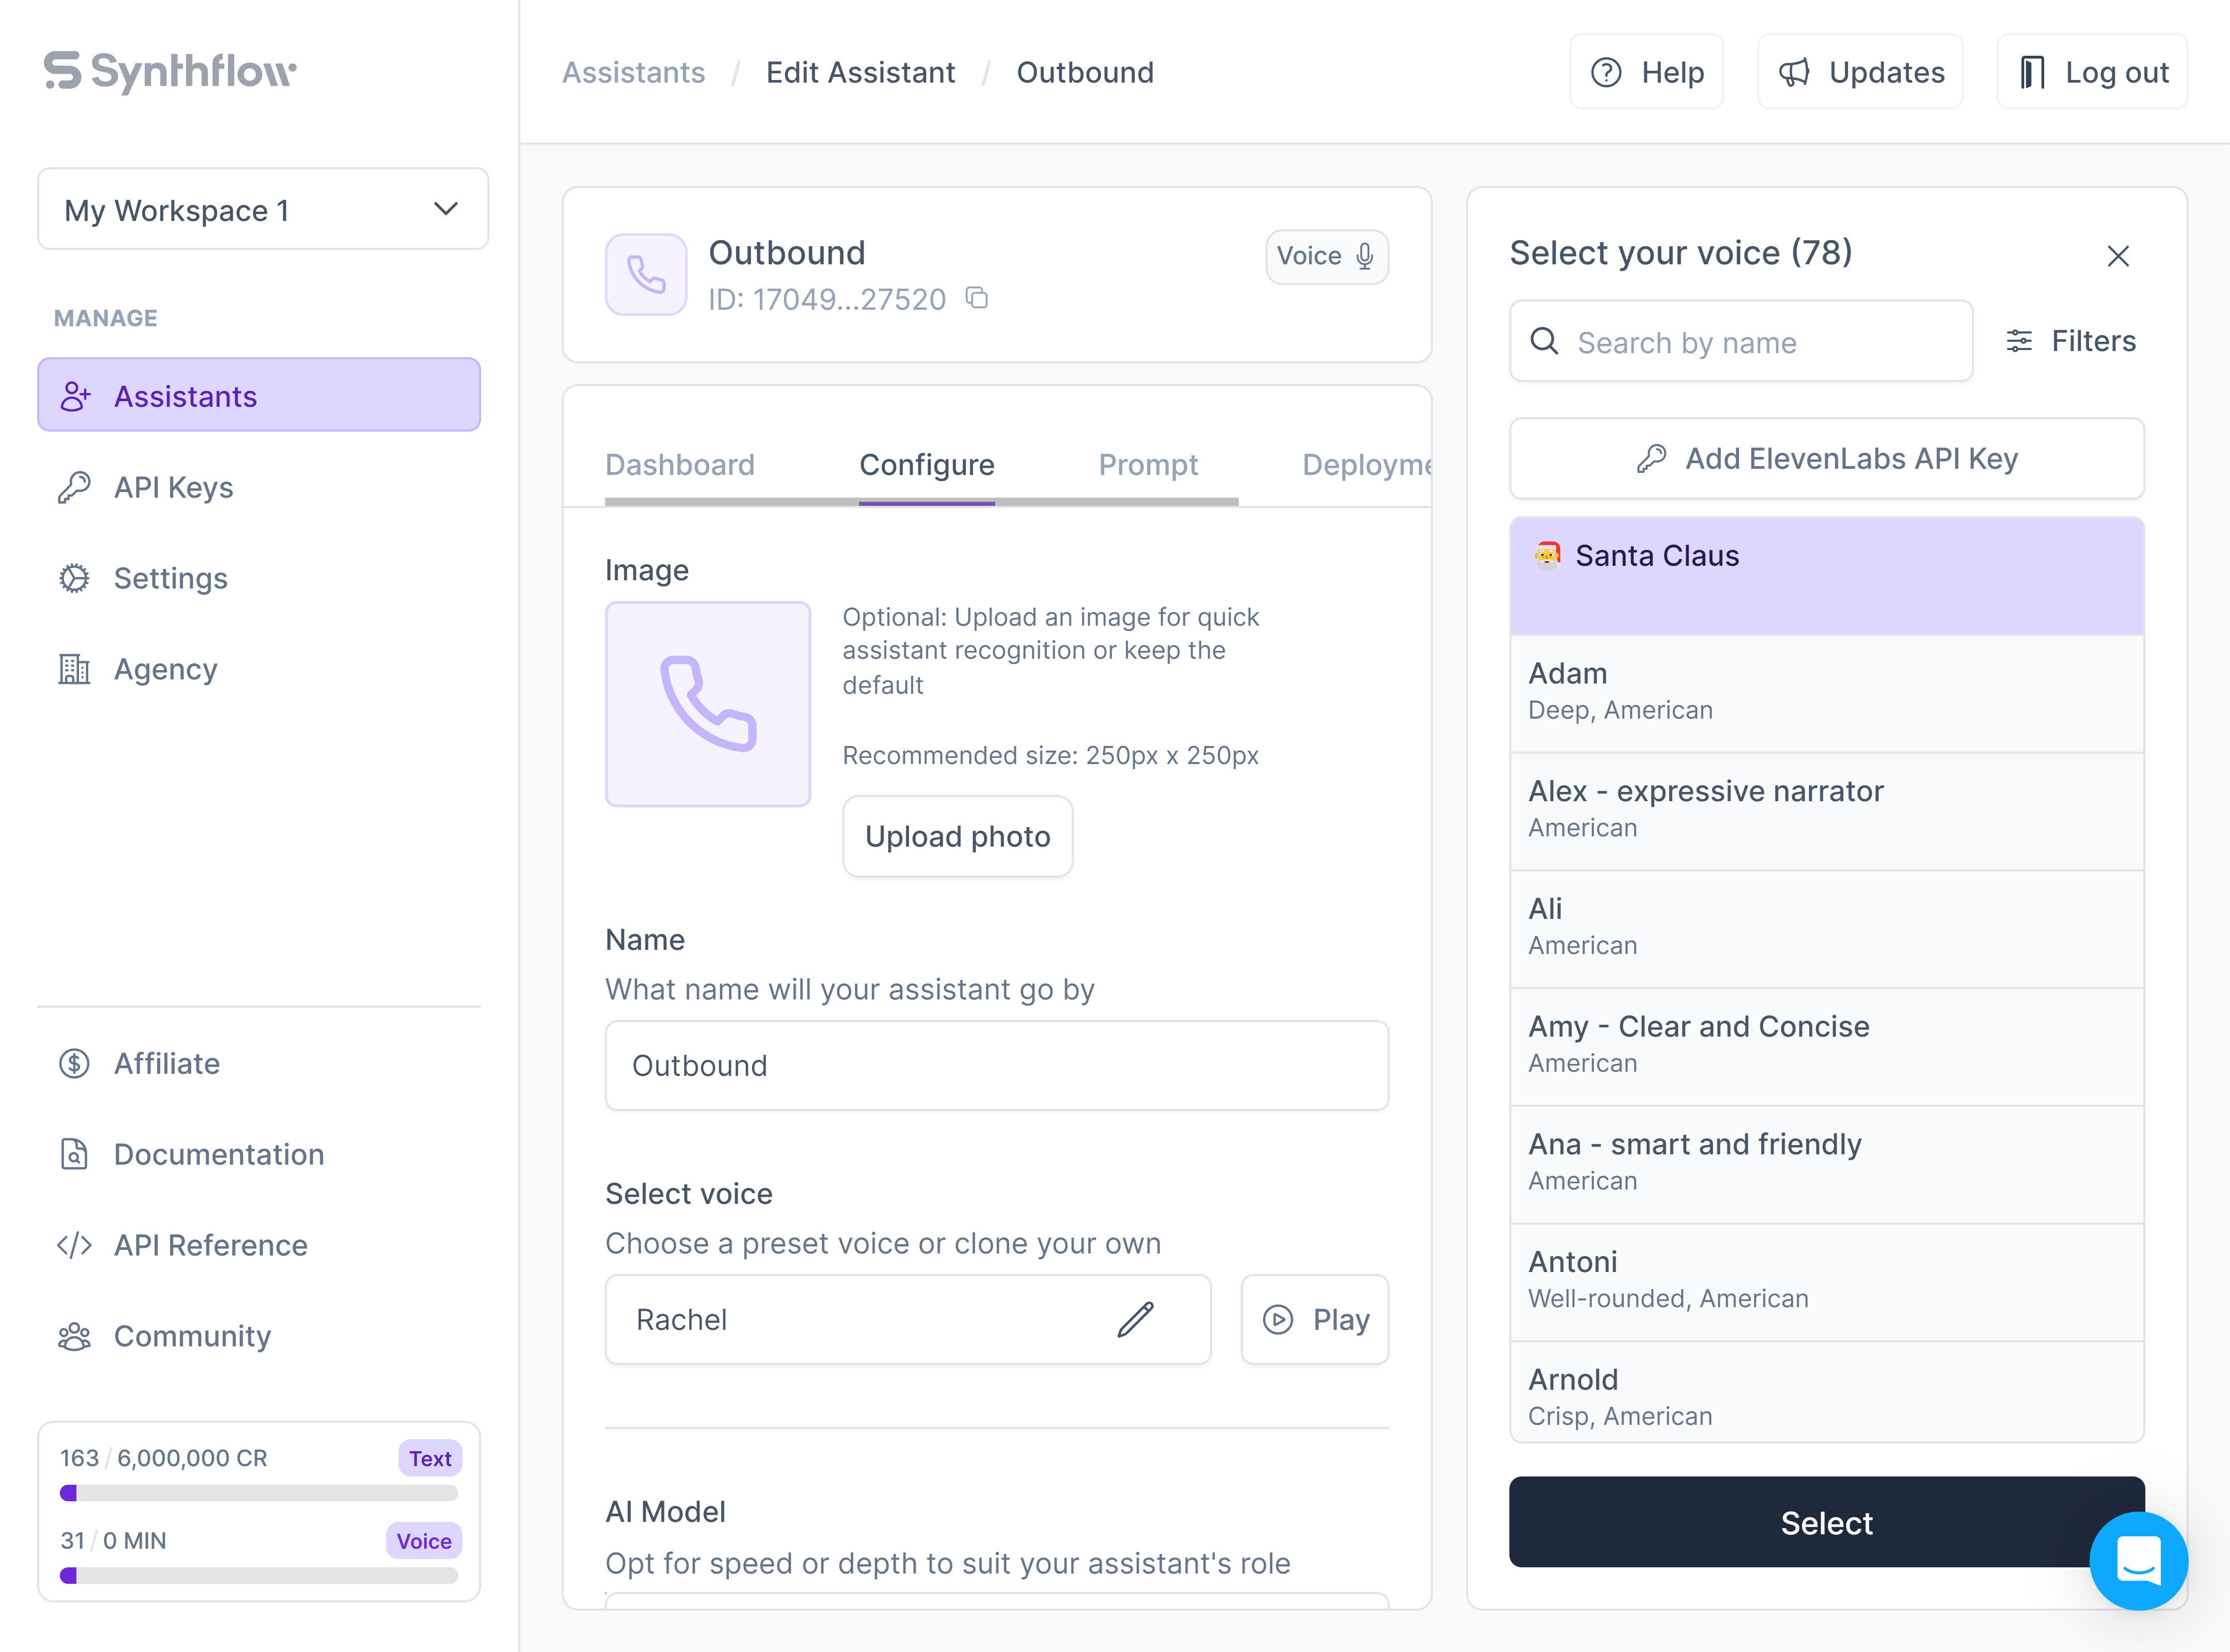Pick the Antoni Well-rounded voice
This screenshot has height=1652, width=2230.
coord(1825,1279)
